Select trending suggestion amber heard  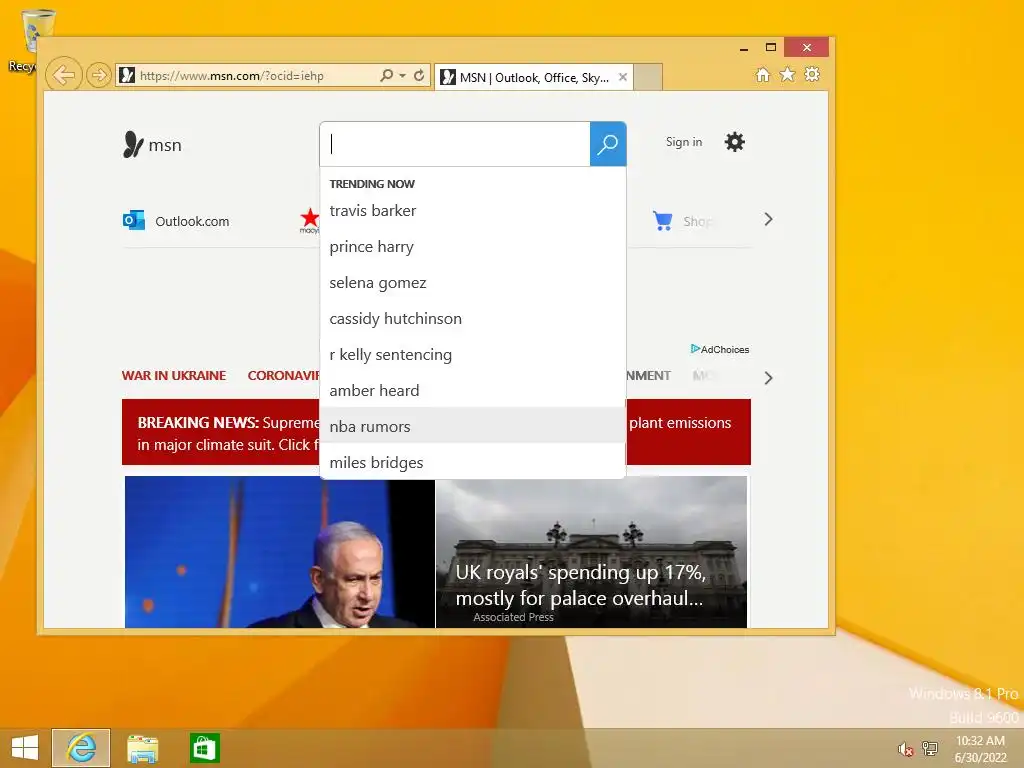point(473,390)
